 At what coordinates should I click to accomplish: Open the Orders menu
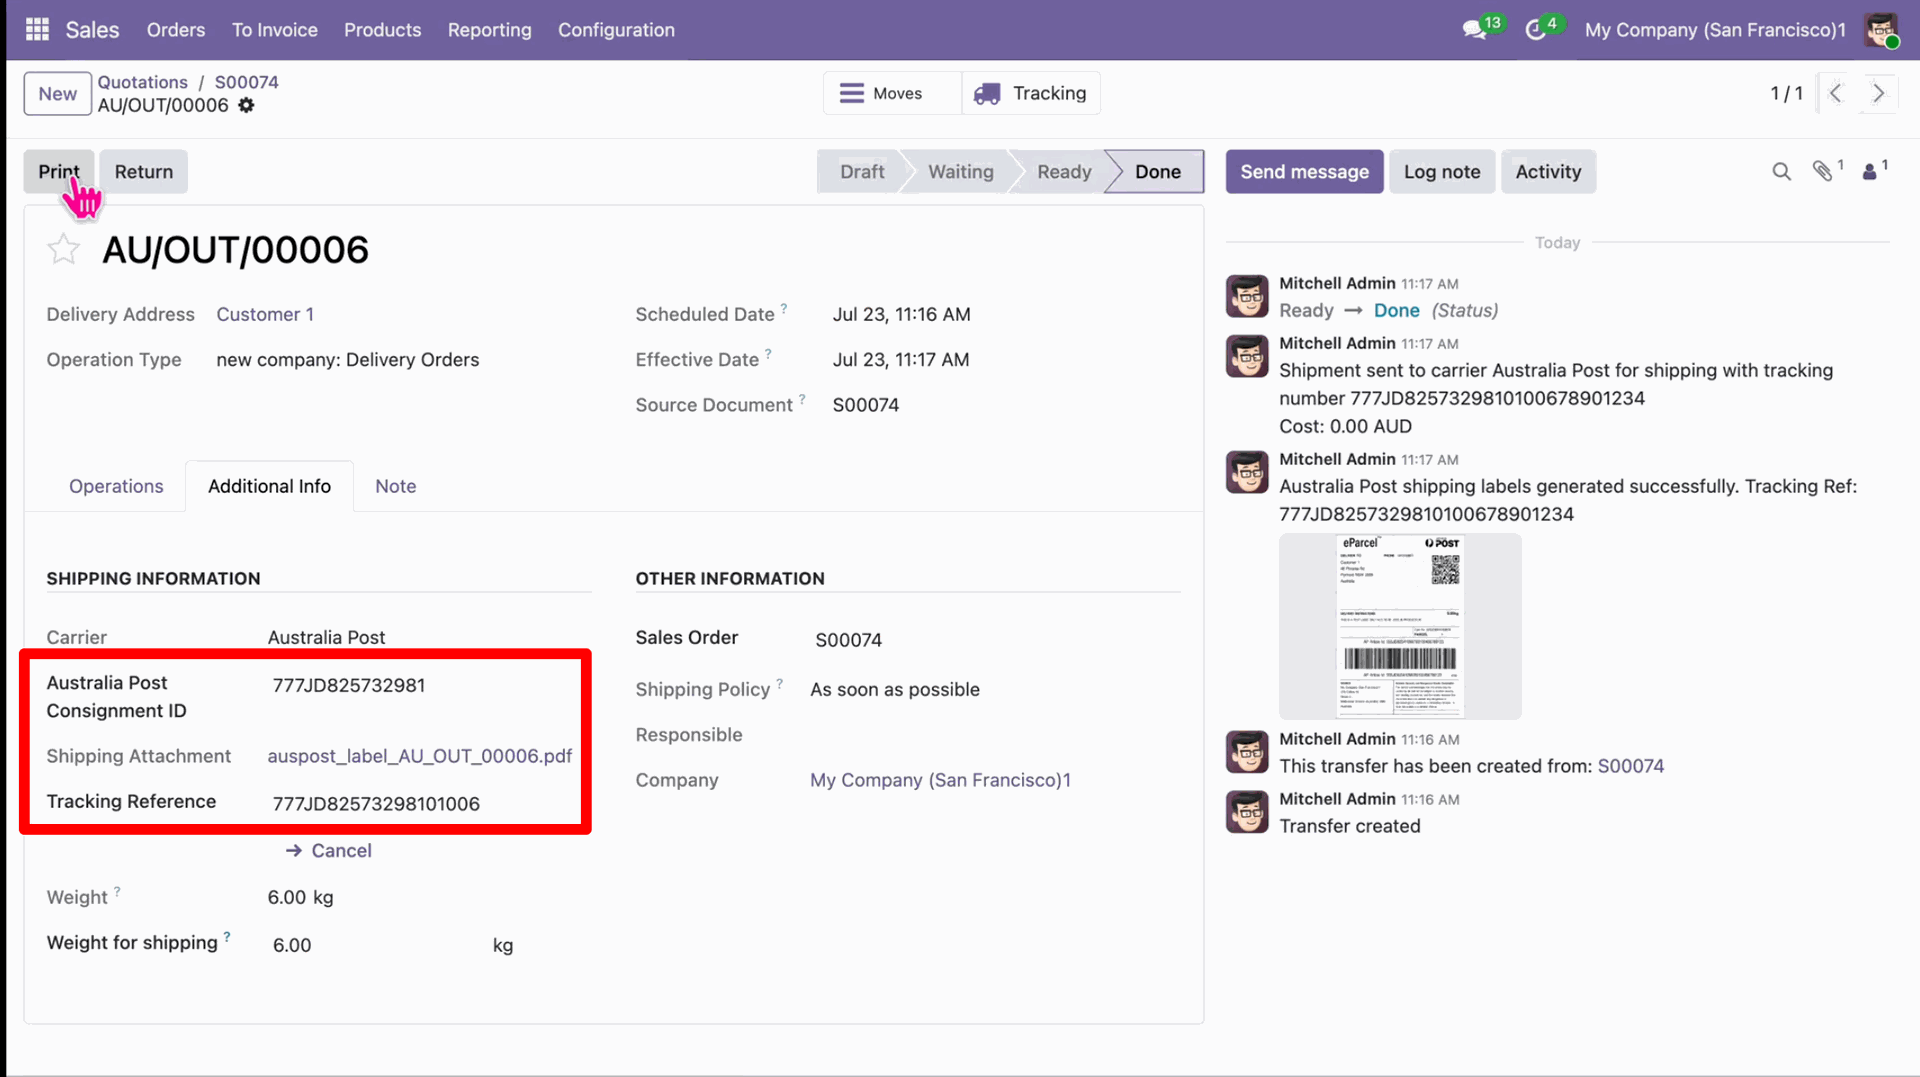click(176, 30)
